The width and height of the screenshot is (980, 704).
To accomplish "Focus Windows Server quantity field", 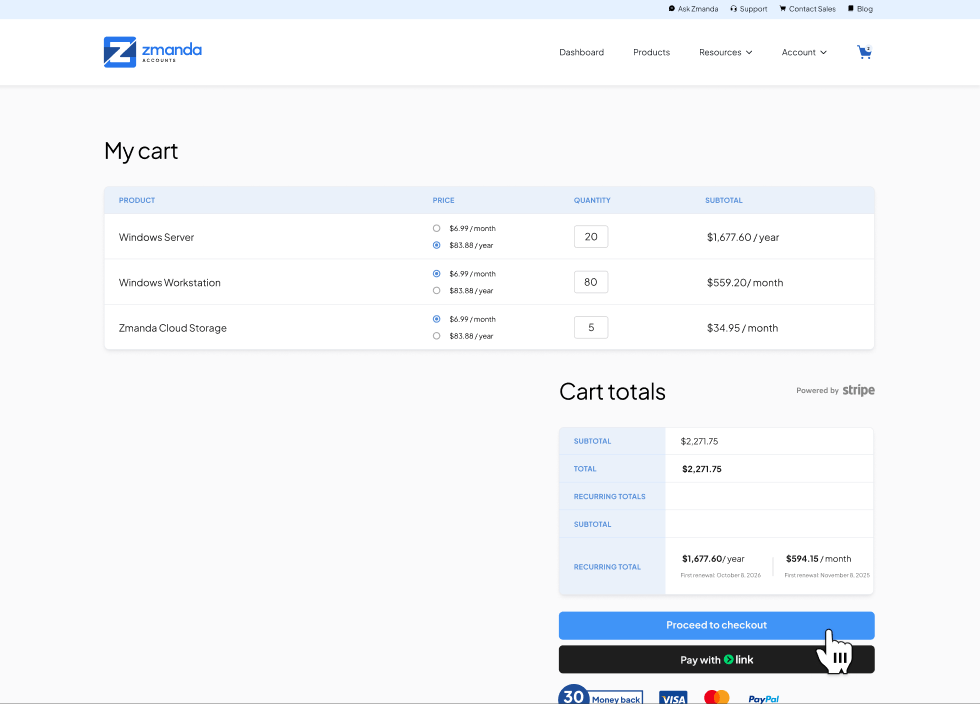I will point(591,236).
